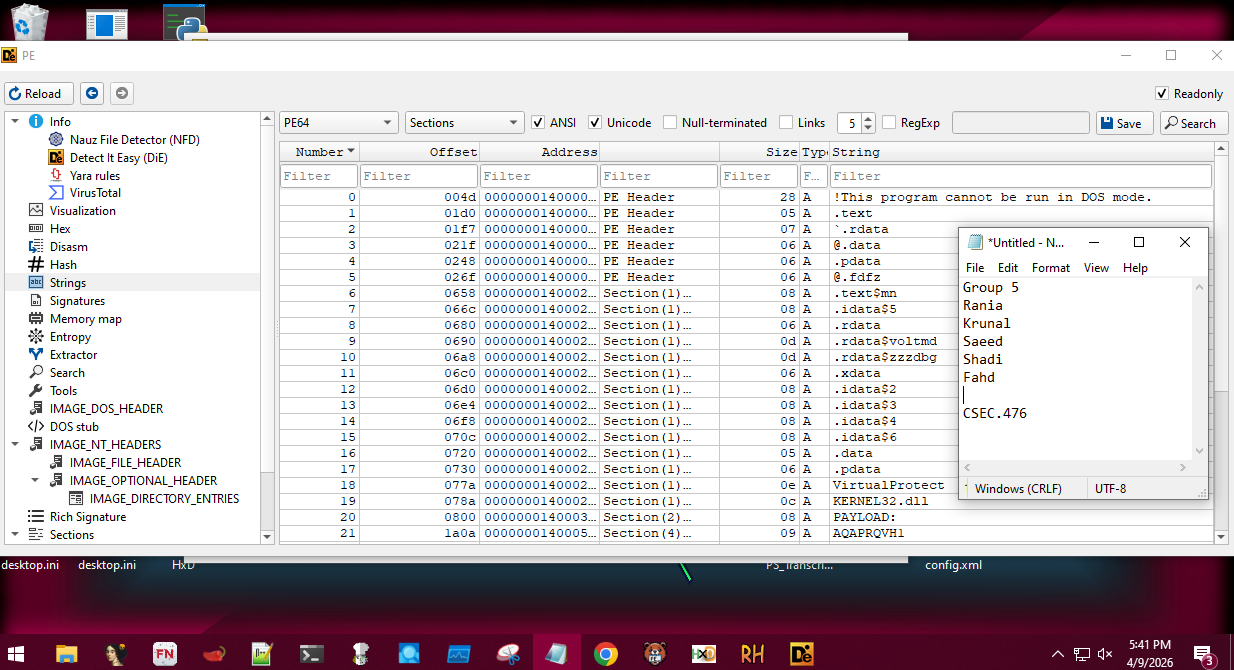Click the Offset column header
The width and height of the screenshot is (1234, 670).
419,152
